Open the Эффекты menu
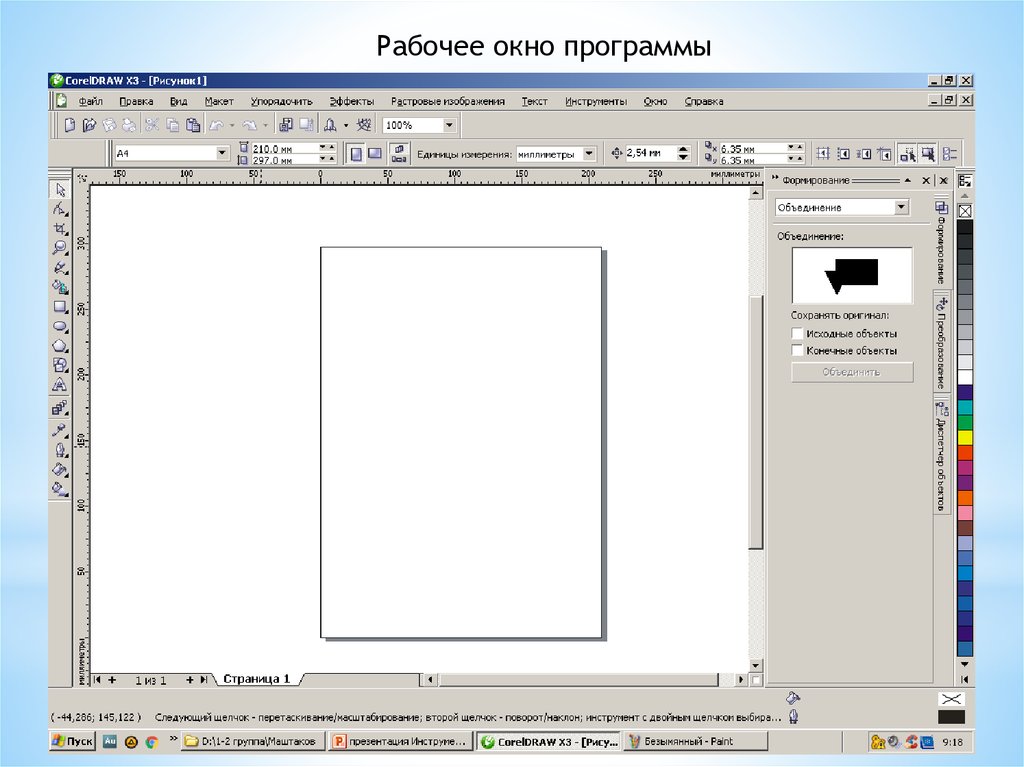The height and width of the screenshot is (767, 1024). coord(352,102)
